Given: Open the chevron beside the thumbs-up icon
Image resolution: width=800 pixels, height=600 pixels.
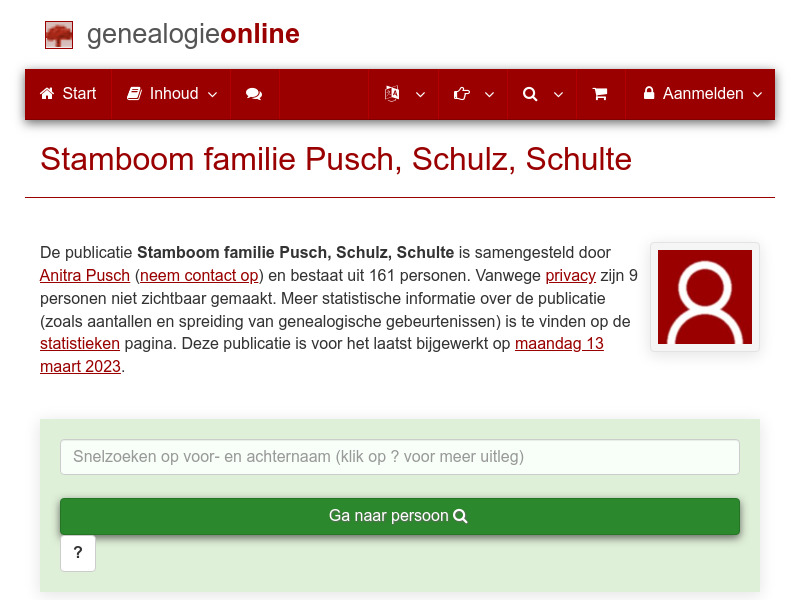Looking at the screenshot, I should tap(488, 95).
